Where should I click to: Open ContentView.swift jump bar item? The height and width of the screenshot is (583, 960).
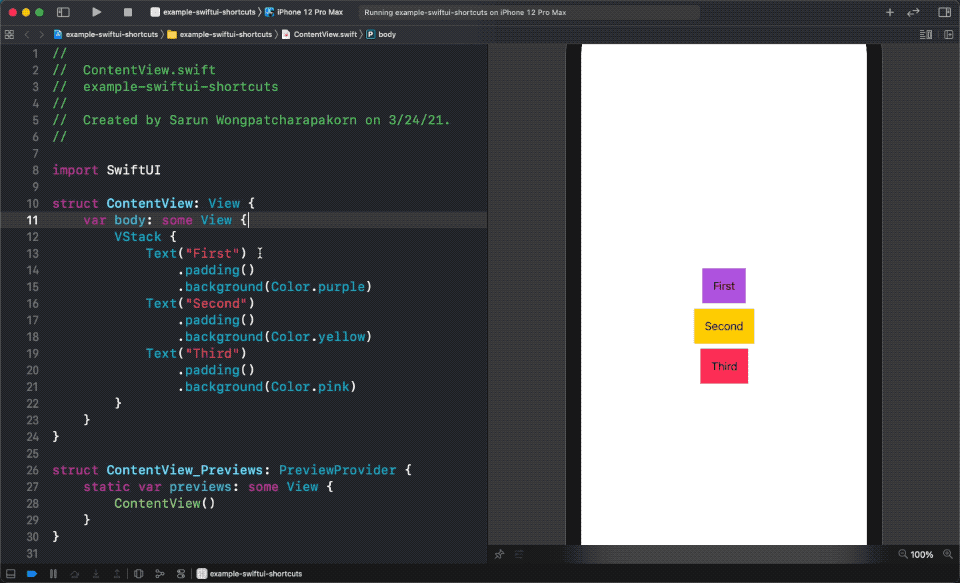point(319,34)
